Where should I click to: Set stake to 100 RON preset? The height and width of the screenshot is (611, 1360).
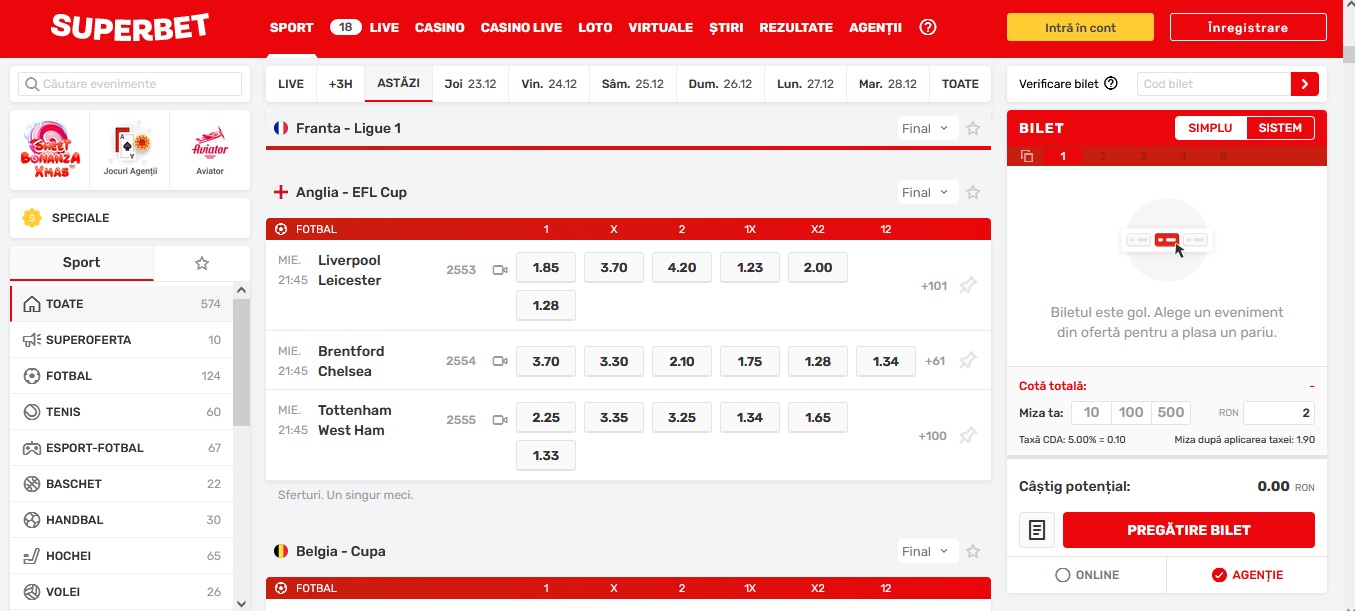tap(1131, 413)
